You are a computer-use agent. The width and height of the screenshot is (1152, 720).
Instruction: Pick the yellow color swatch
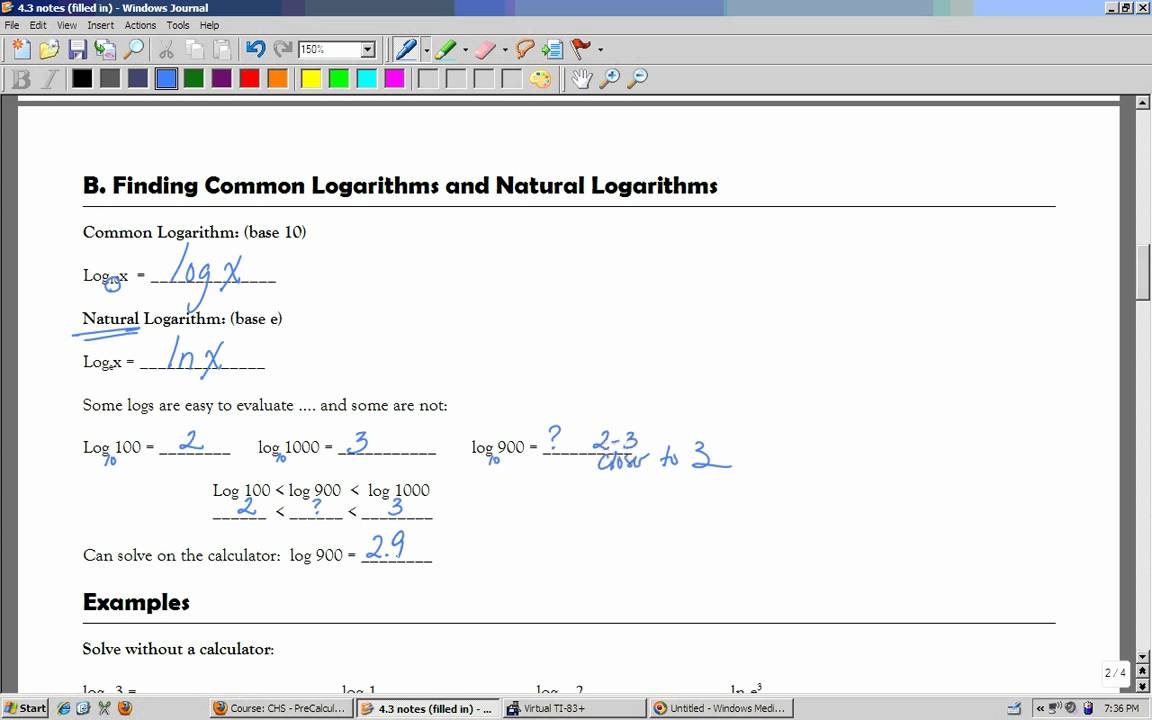click(x=312, y=79)
